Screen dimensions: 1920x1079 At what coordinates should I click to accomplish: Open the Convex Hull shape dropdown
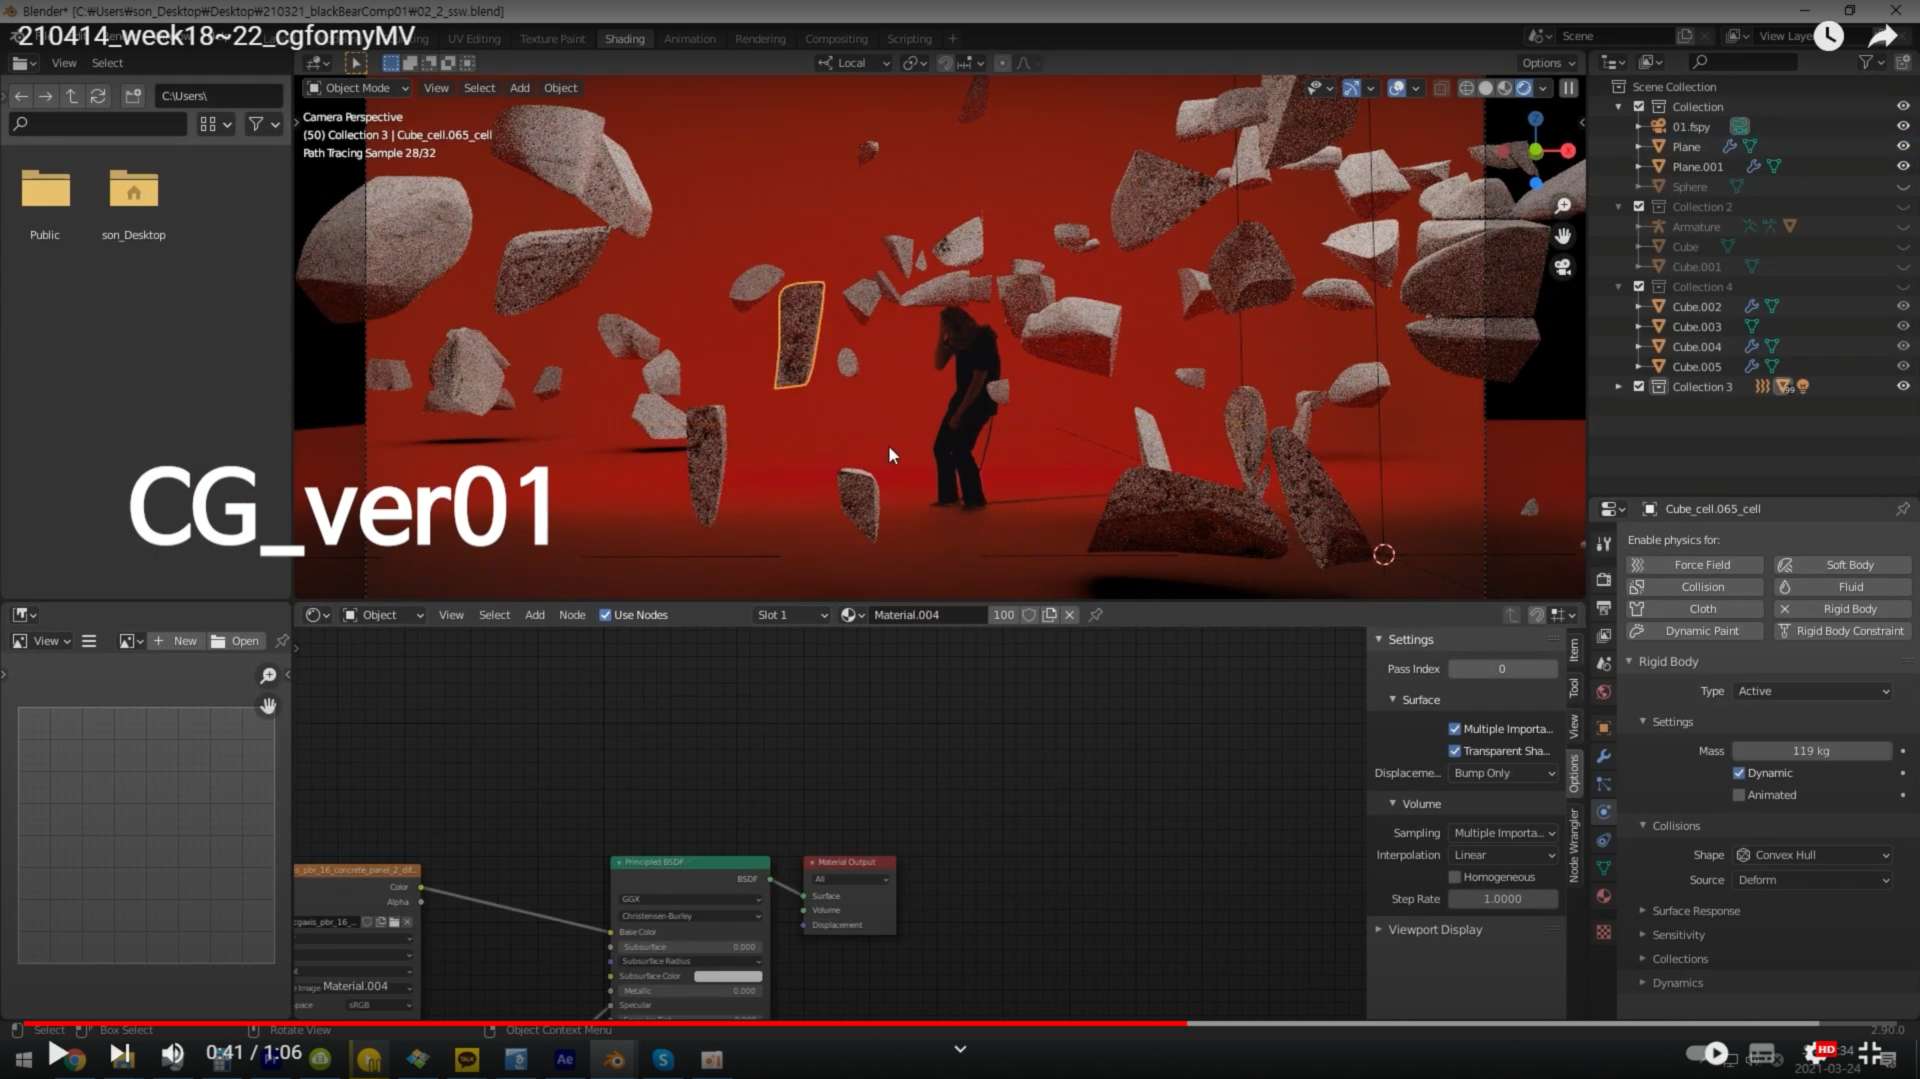1812,855
